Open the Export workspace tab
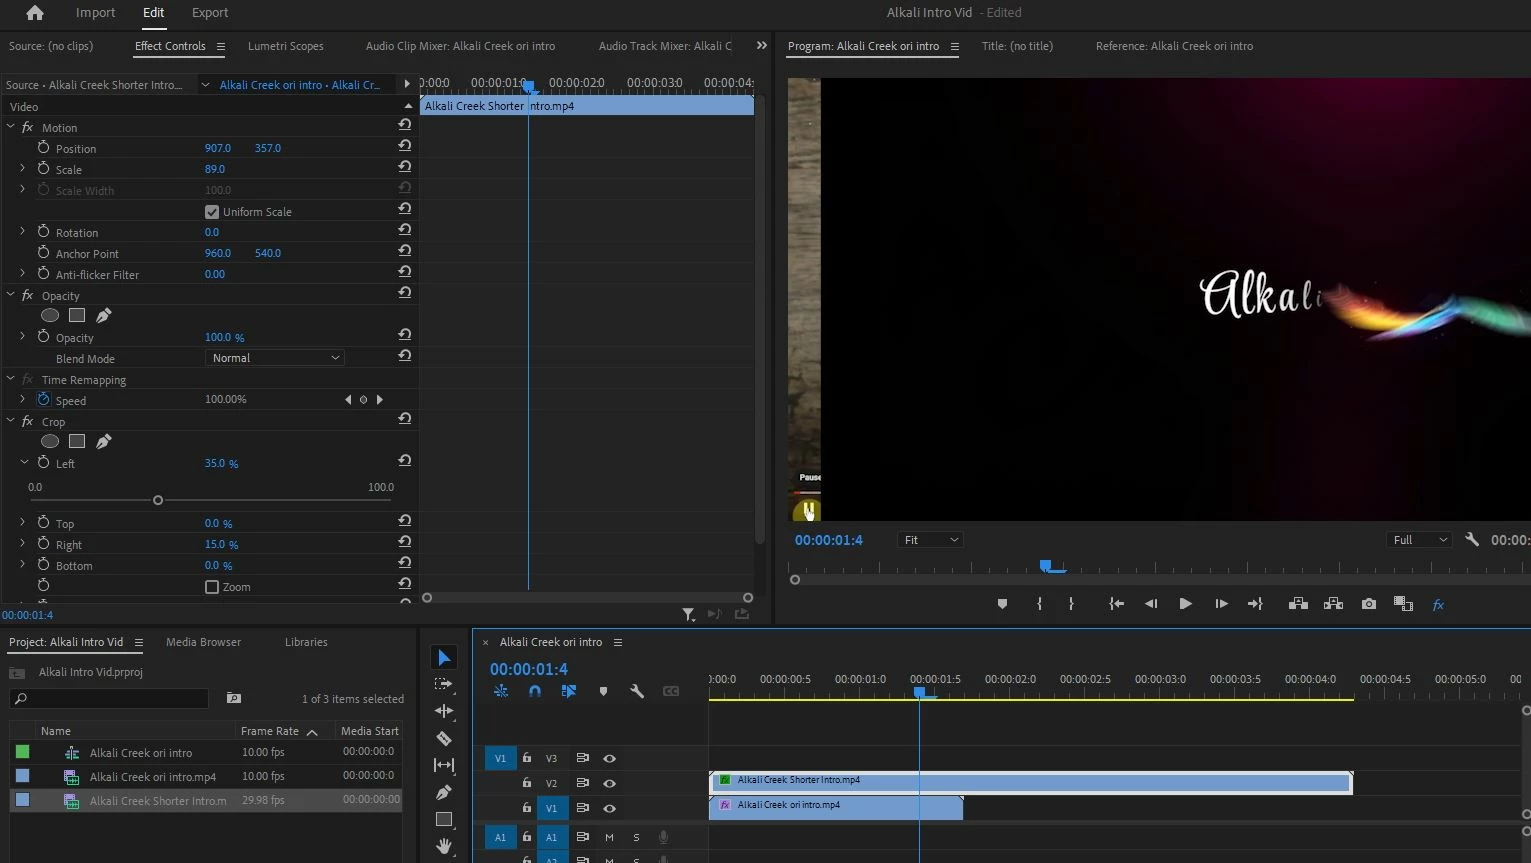This screenshot has width=1531, height=863. (x=210, y=13)
